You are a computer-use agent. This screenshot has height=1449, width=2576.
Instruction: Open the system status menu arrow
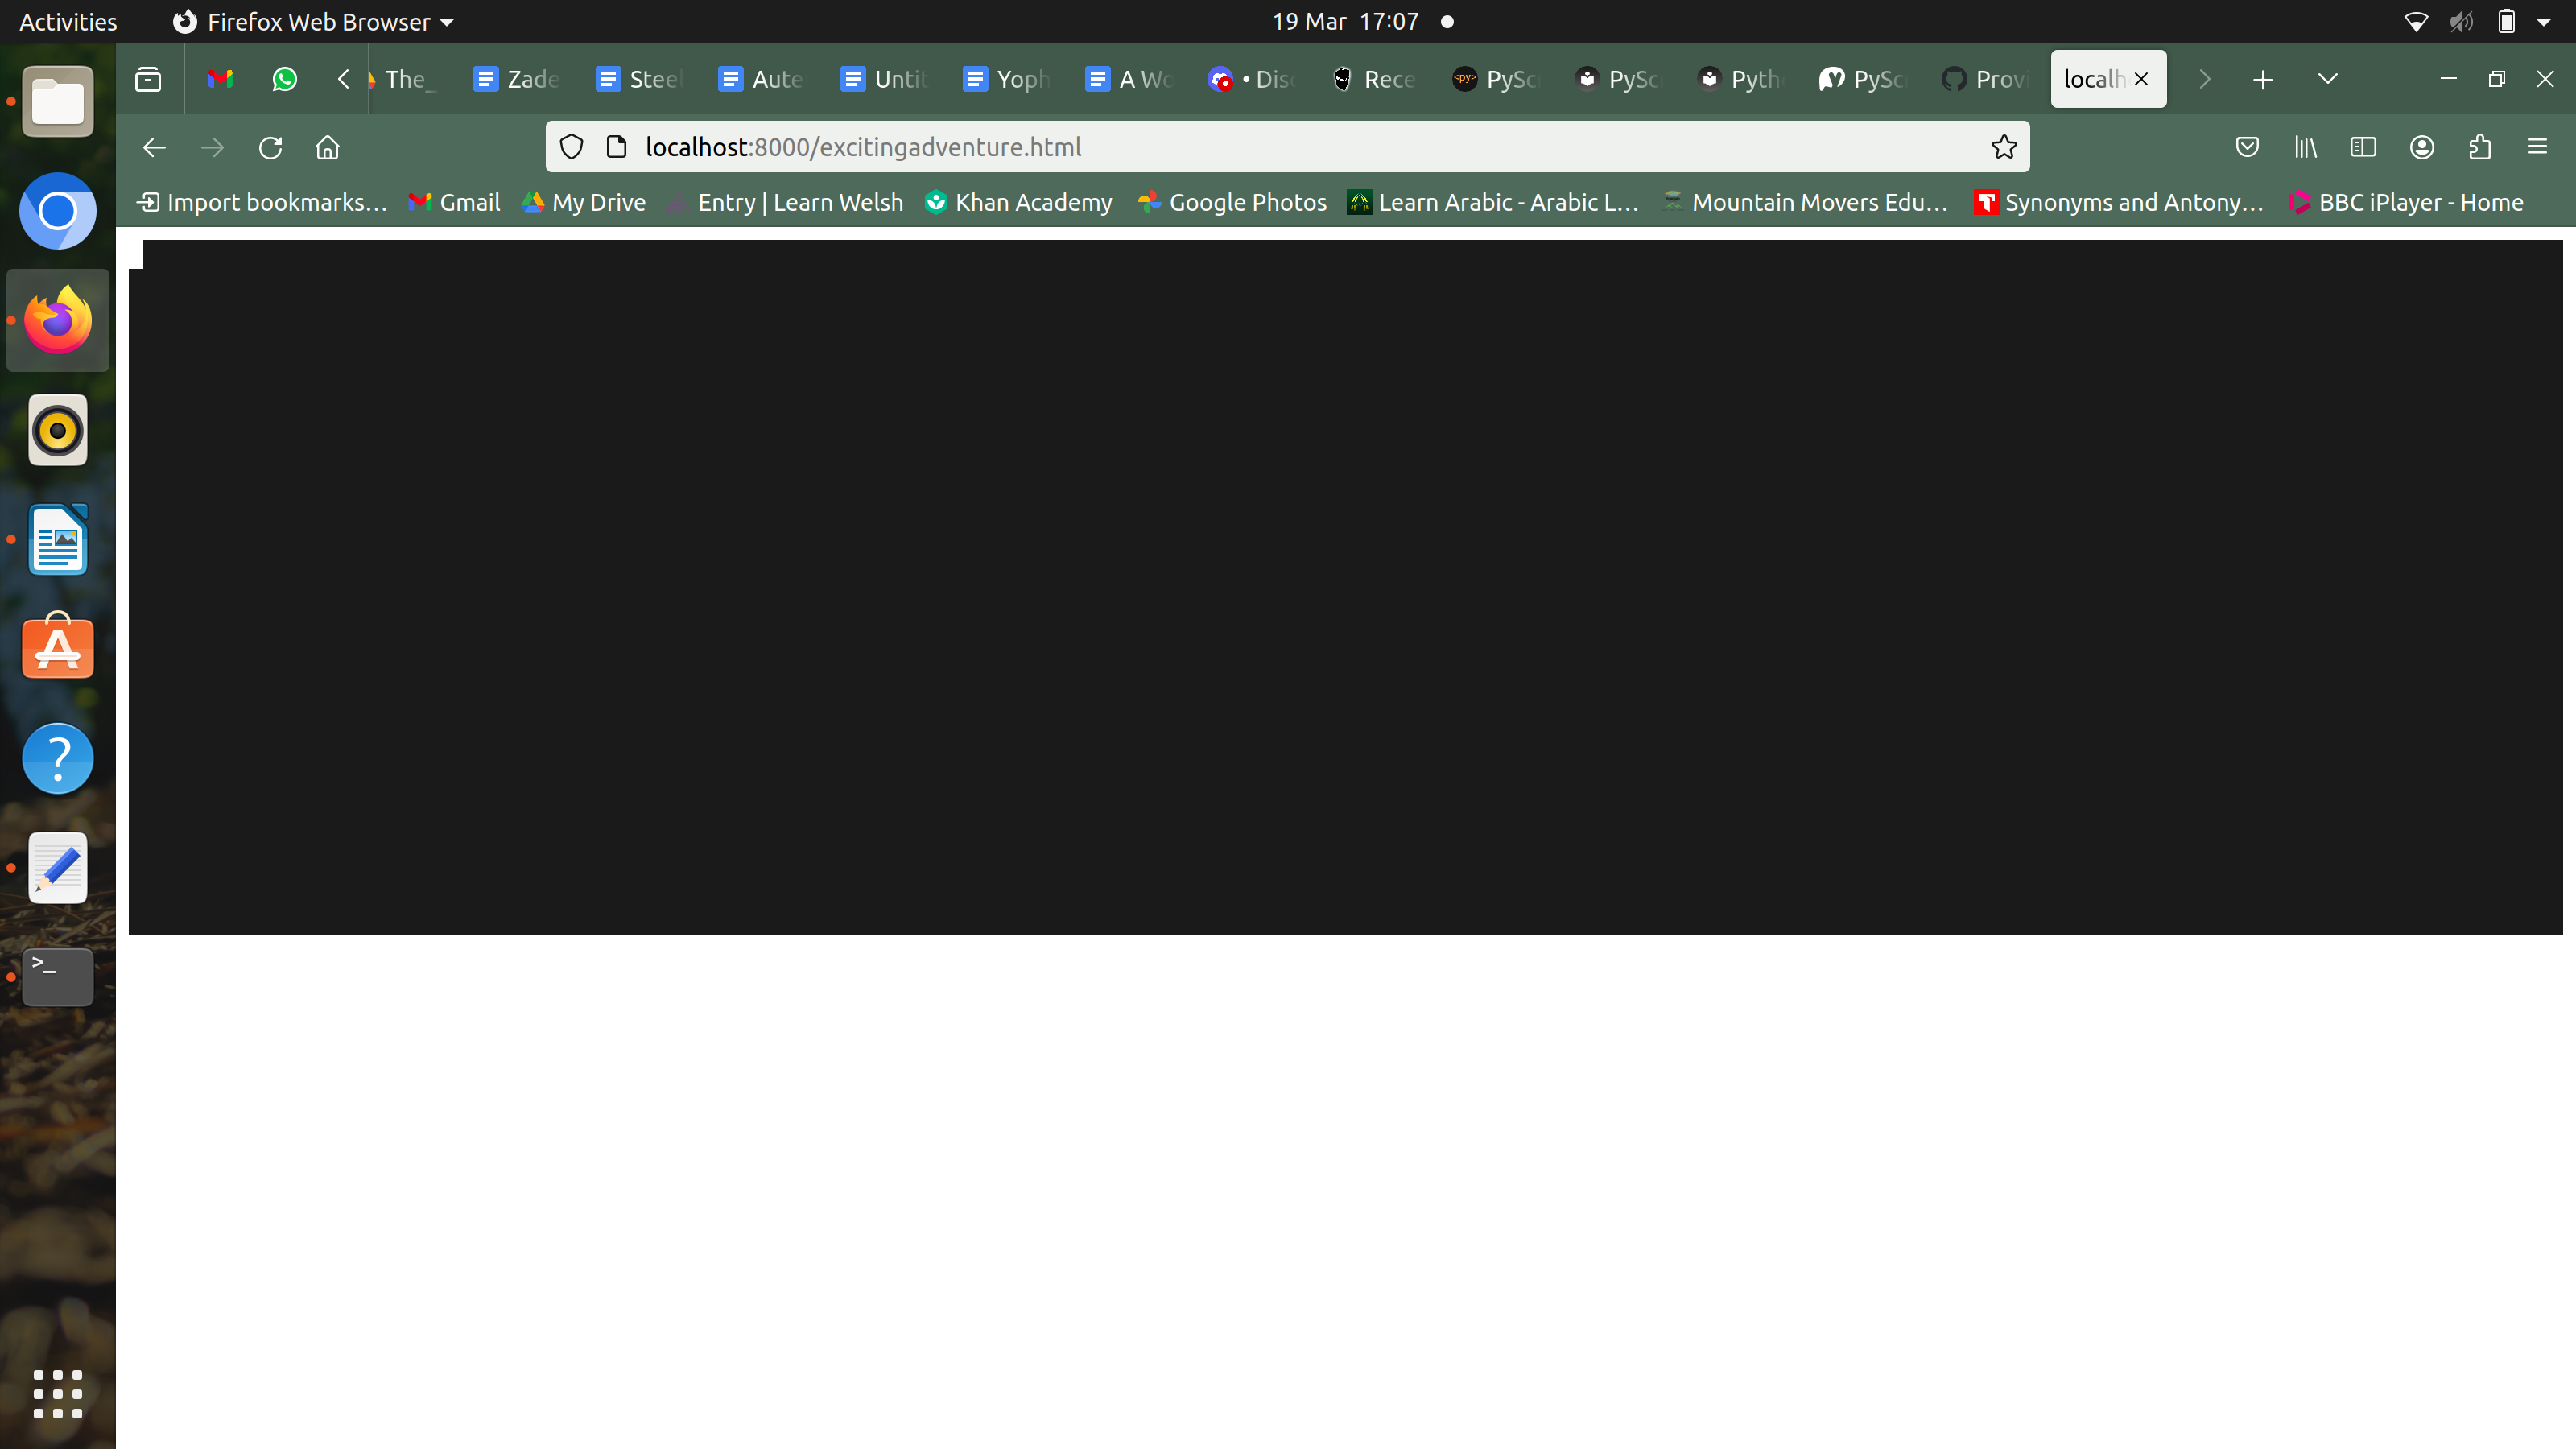pyautogui.click(x=2544, y=21)
